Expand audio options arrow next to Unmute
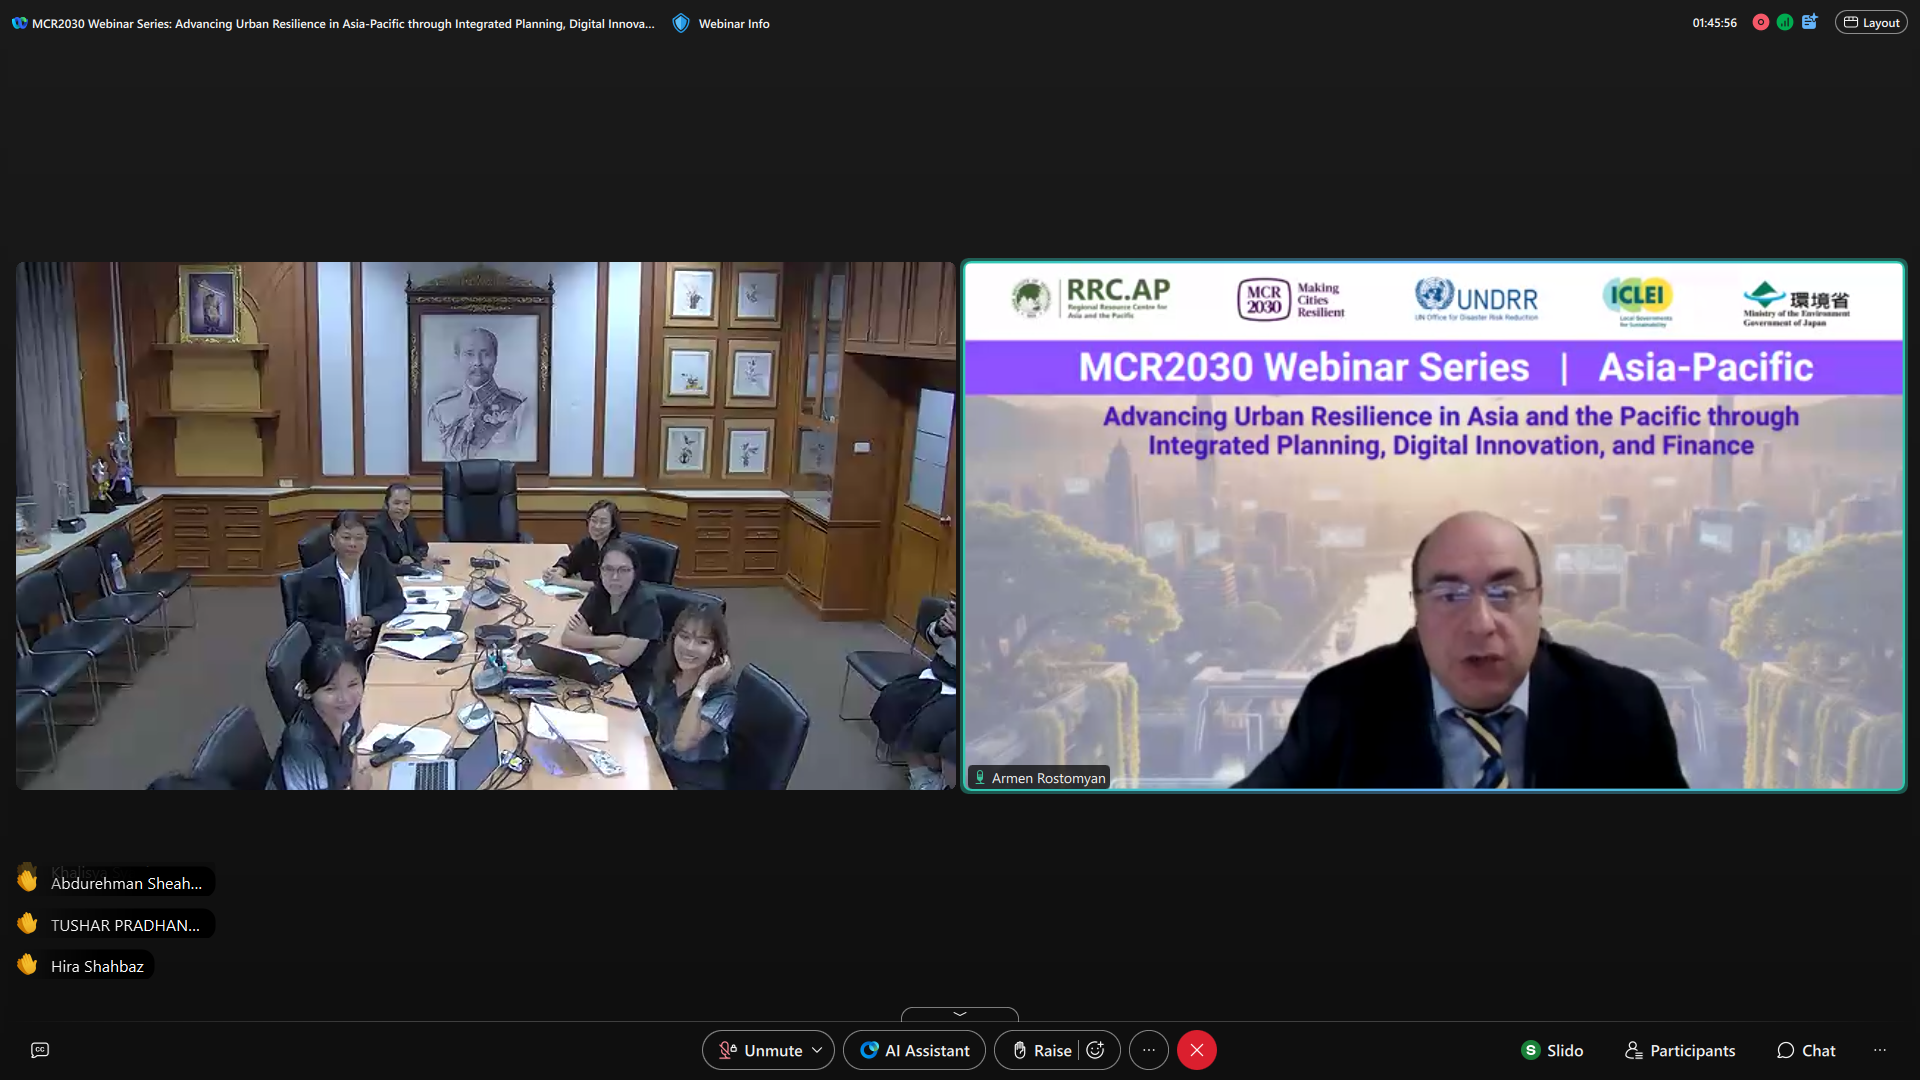Viewport: 1920px width, 1080px height. coord(818,1050)
